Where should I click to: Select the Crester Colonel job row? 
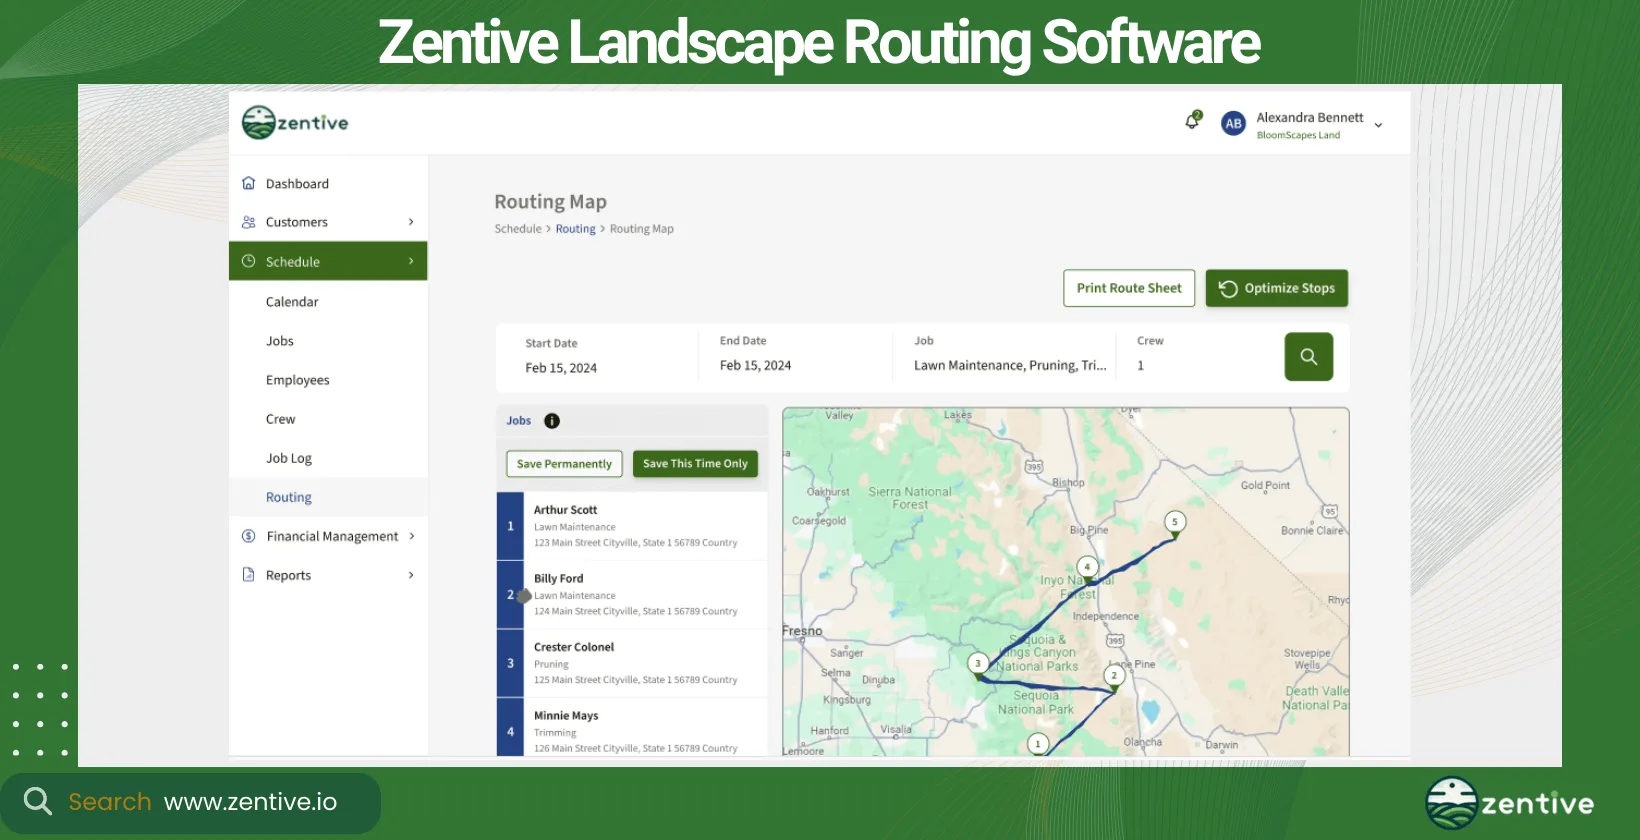pos(632,663)
